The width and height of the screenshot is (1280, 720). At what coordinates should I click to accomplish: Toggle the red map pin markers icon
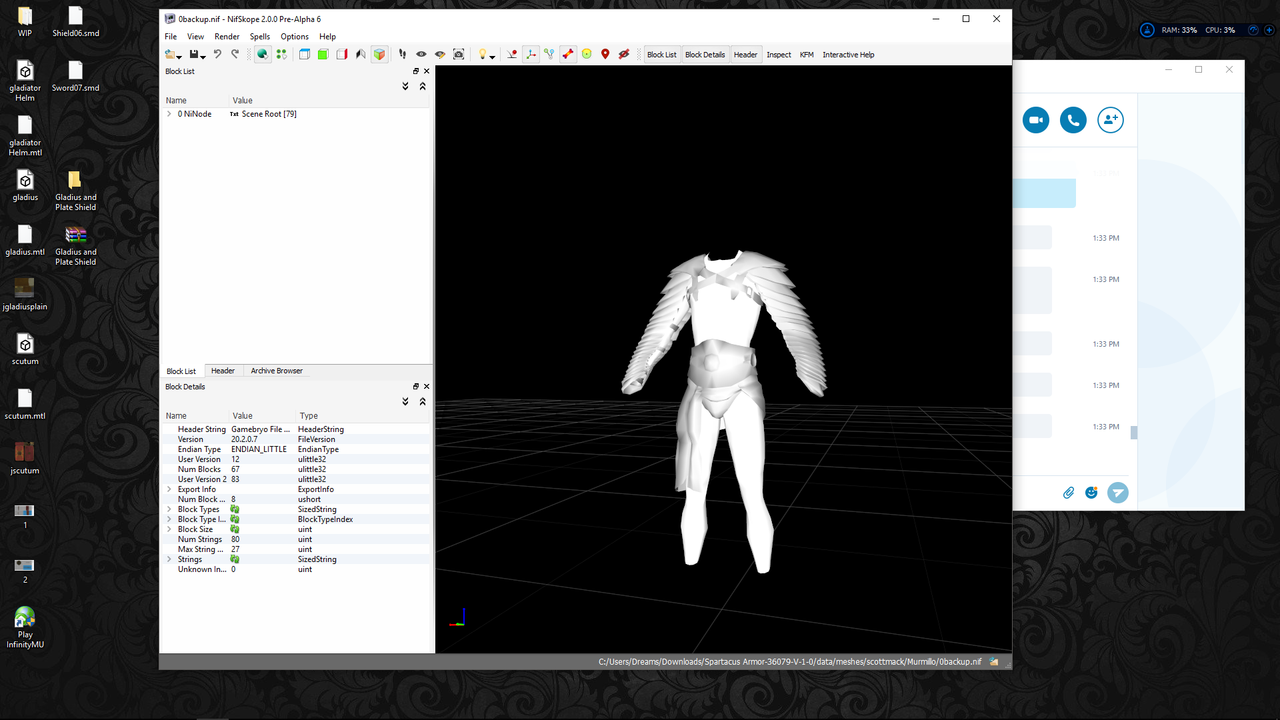point(605,54)
